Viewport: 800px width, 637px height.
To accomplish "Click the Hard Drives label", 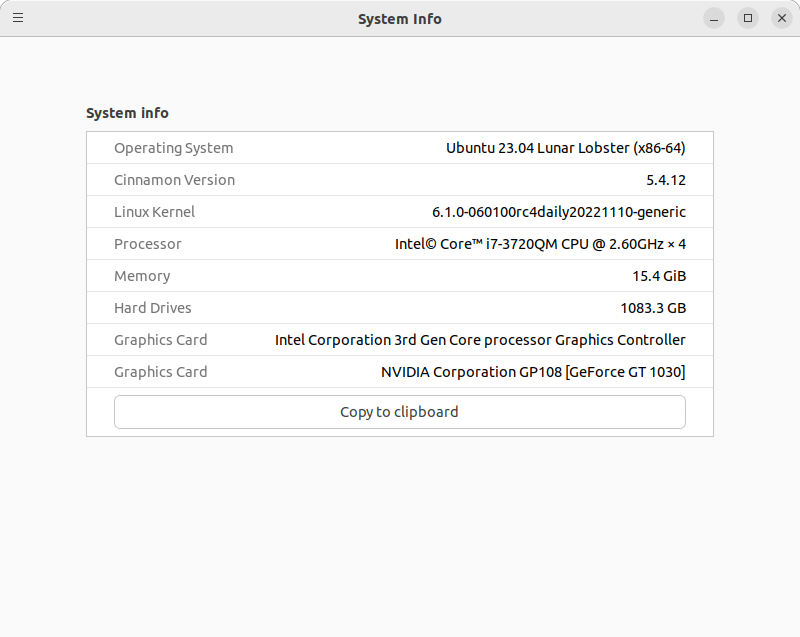I will (x=153, y=308).
